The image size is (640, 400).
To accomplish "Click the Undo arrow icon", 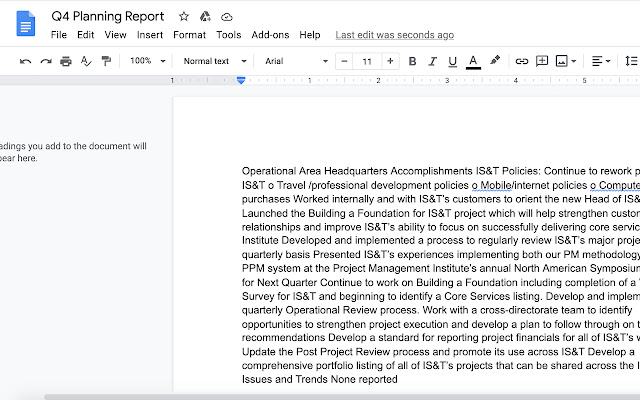I will point(25,61).
